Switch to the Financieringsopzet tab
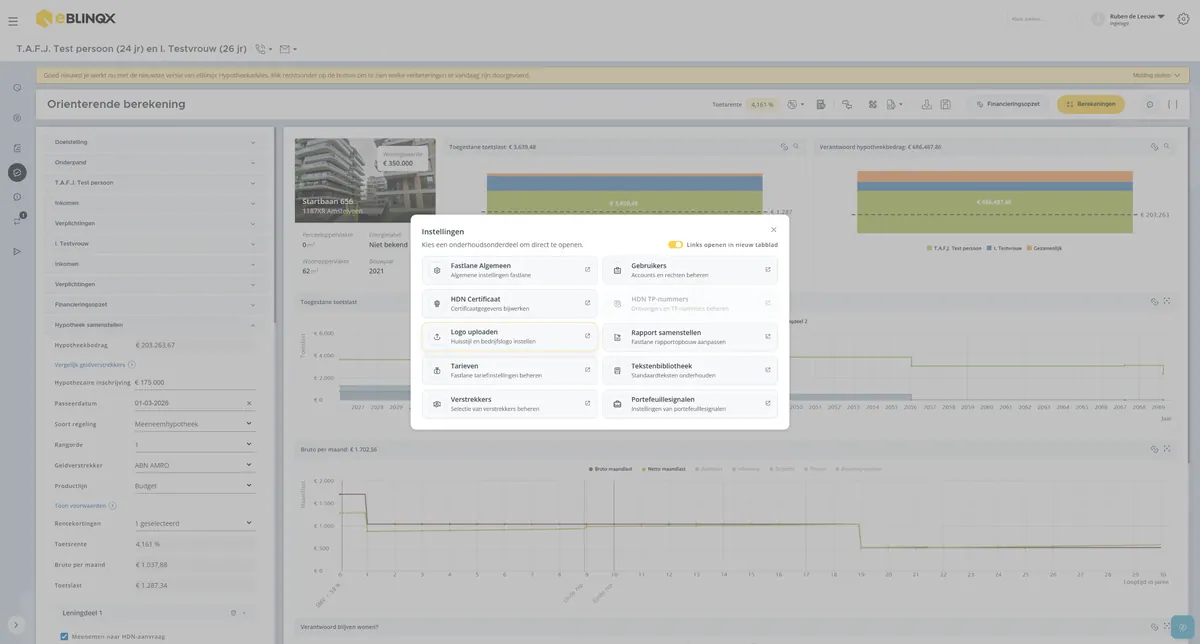Viewport: 1200px width, 644px height. coord(1008,104)
